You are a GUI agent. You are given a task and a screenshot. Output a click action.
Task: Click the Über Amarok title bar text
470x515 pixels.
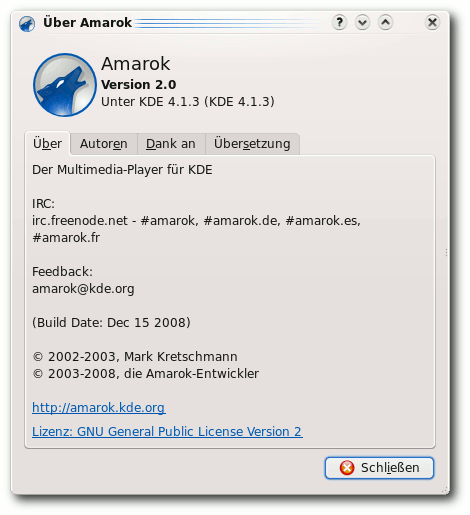[x=87, y=23]
